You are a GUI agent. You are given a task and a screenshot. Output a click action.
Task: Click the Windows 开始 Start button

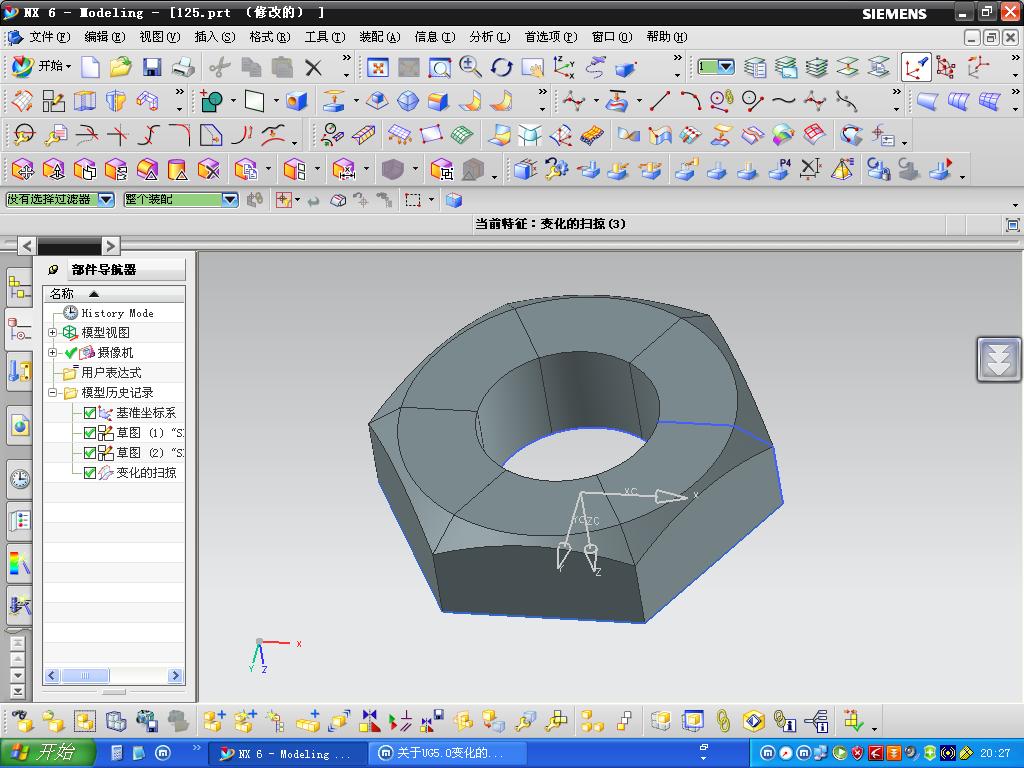(48, 753)
